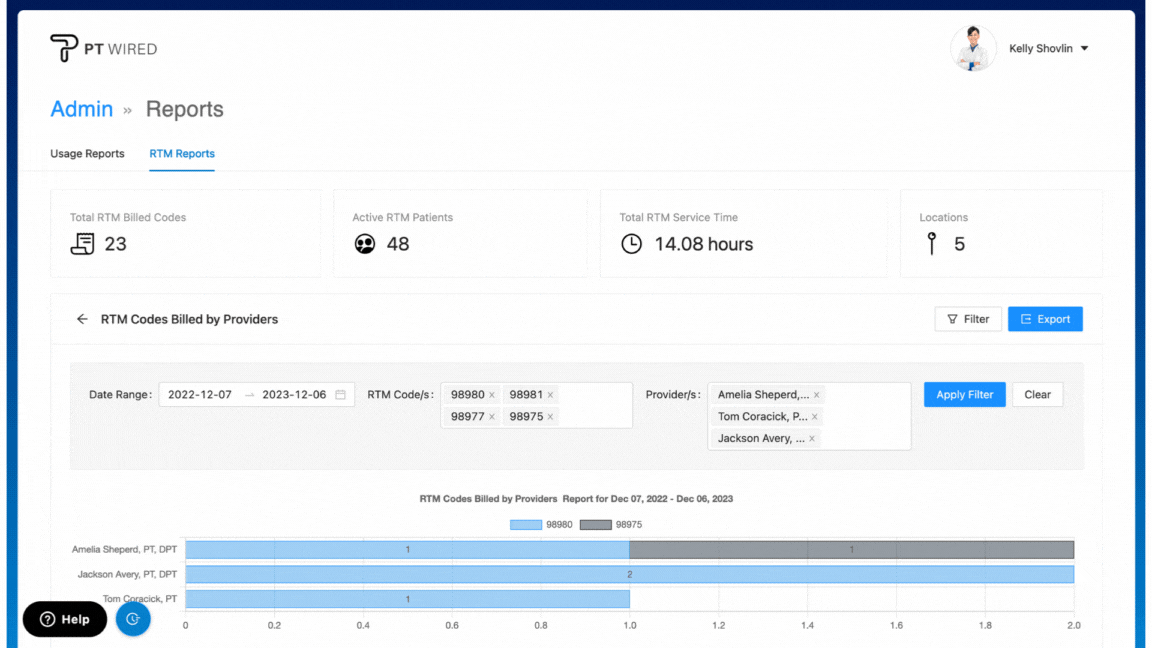The image size is (1152, 648).
Task: Click the blue clock icon near Help
Action: 133,619
